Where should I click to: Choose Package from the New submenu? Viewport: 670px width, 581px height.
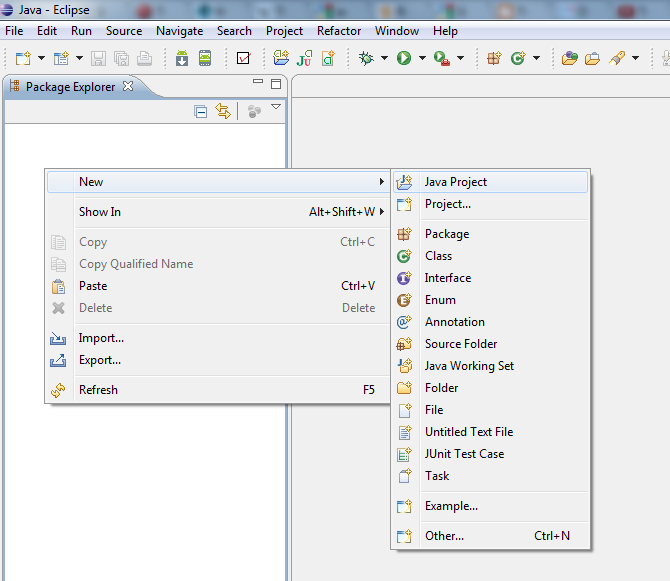490,234
